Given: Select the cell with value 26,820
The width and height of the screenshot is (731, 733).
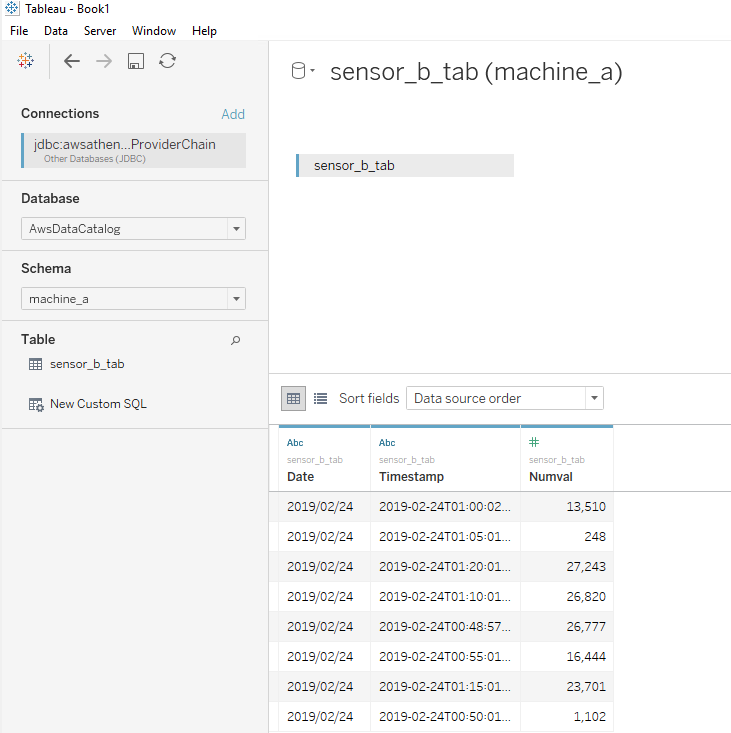Looking at the screenshot, I should [x=567, y=596].
